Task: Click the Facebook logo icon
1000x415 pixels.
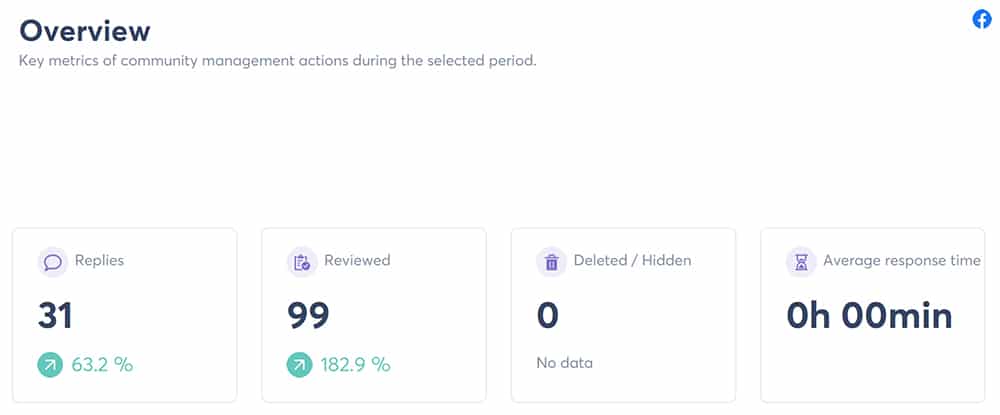Action: 982,19
